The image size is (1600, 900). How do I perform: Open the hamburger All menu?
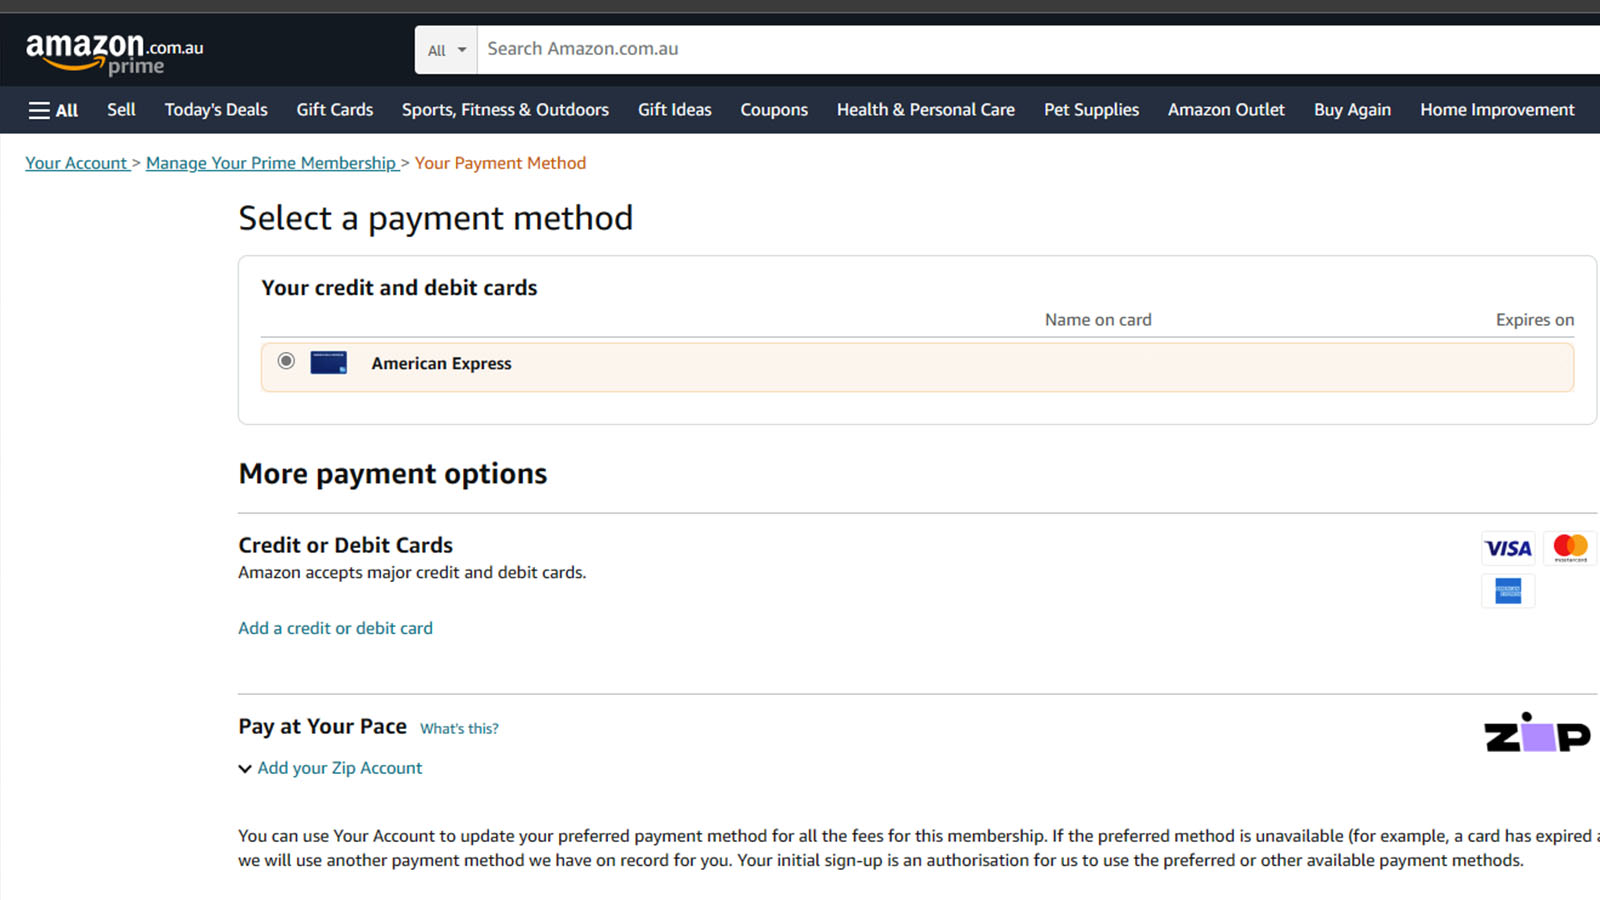point(53,110)
